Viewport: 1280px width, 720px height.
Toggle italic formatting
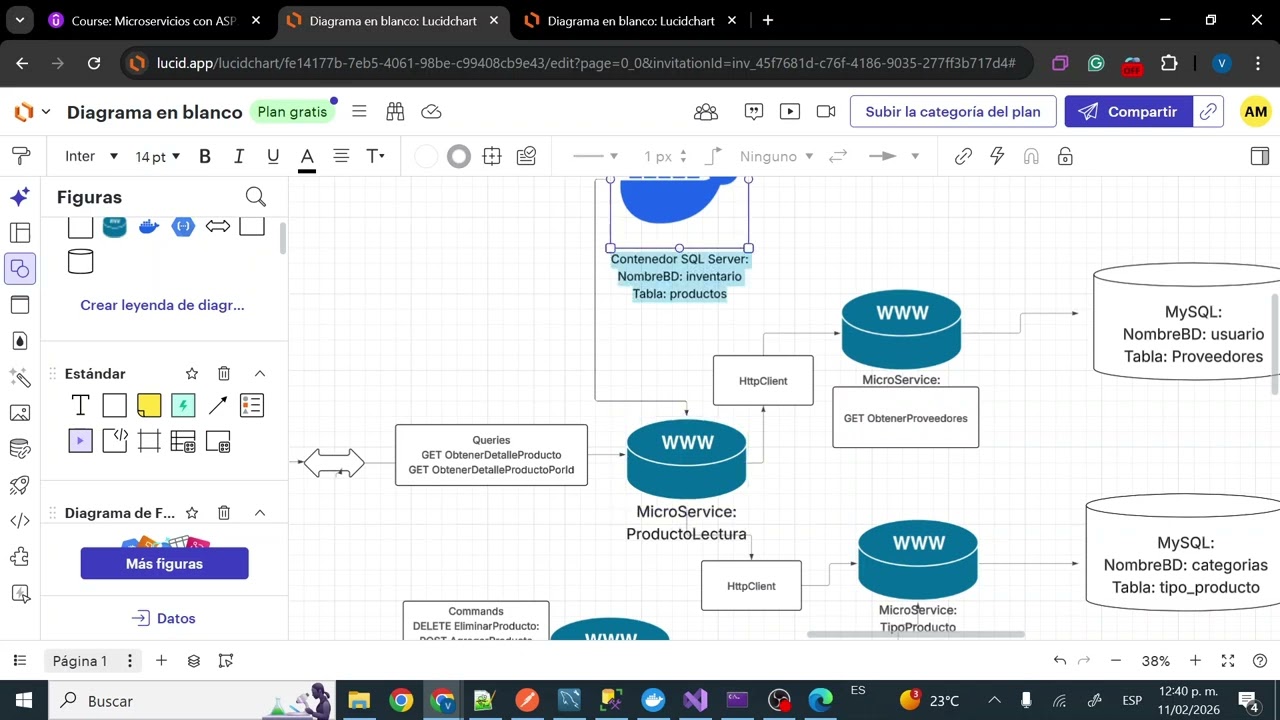click(x=239, y=156)
